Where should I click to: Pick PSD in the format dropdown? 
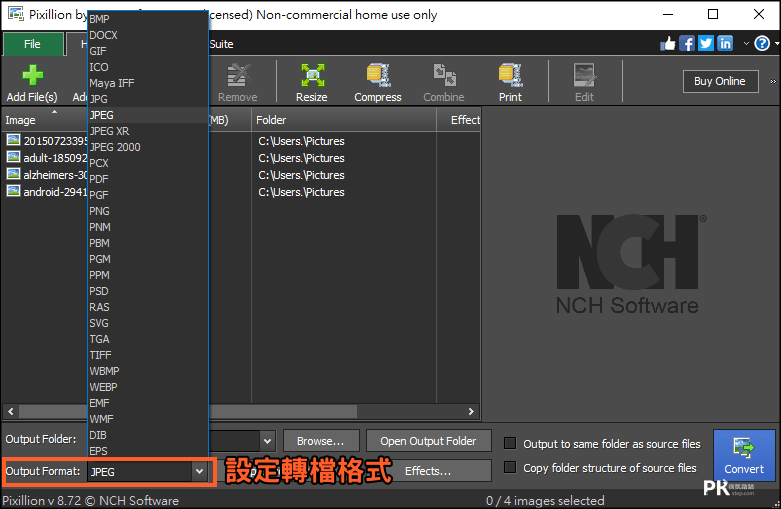tap(148, 291)
